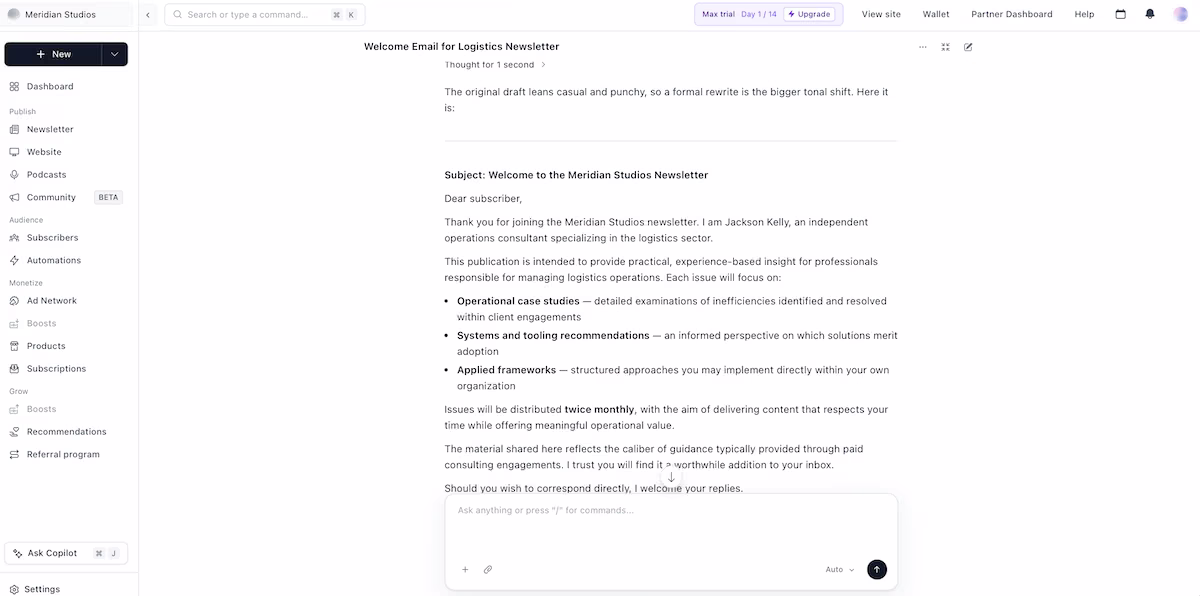The image size is (1200, 596).
Task: Open the Meridian Studios workspace switcher
Action: (x=67, y=14)
